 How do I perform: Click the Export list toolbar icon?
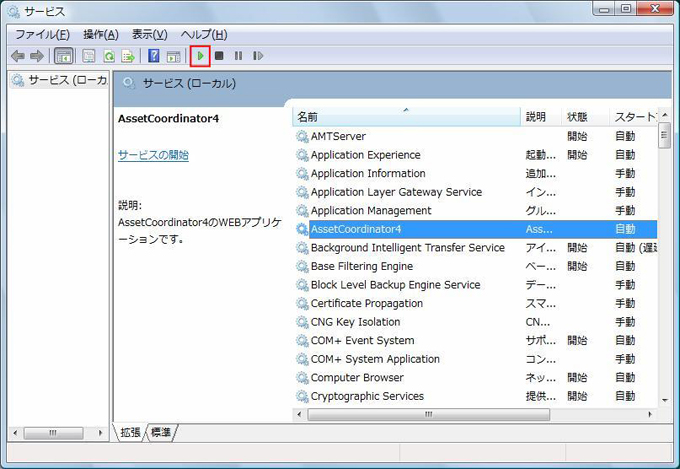point(128,56)
